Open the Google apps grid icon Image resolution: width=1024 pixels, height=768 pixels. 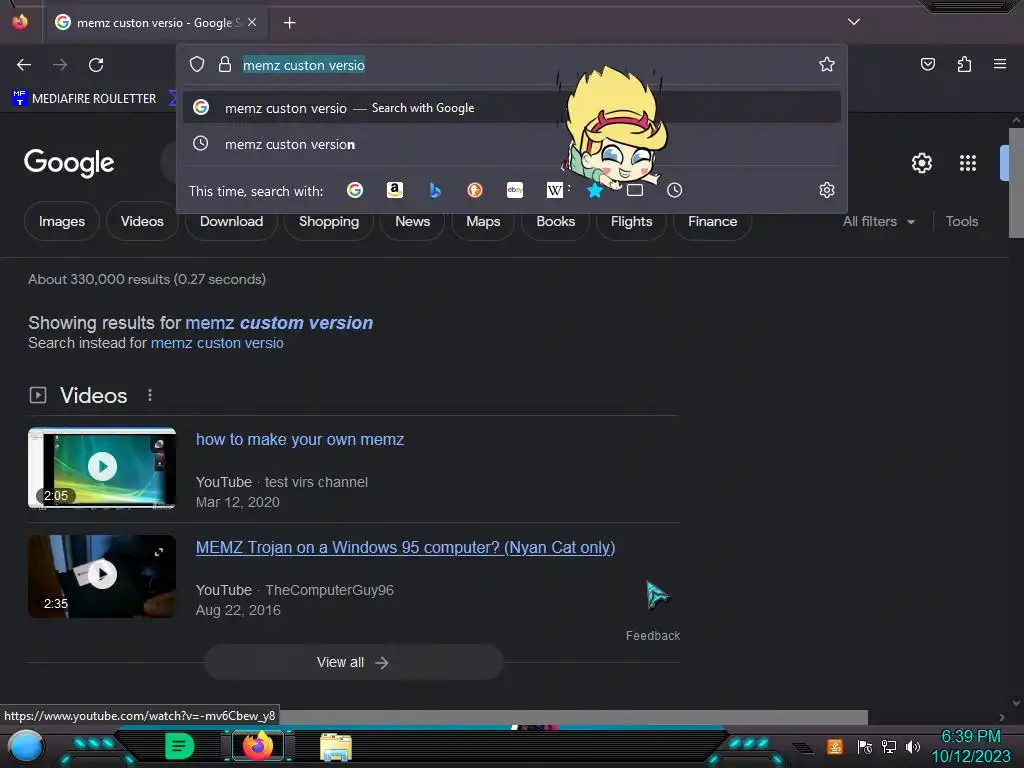click(x=968, y=163)
